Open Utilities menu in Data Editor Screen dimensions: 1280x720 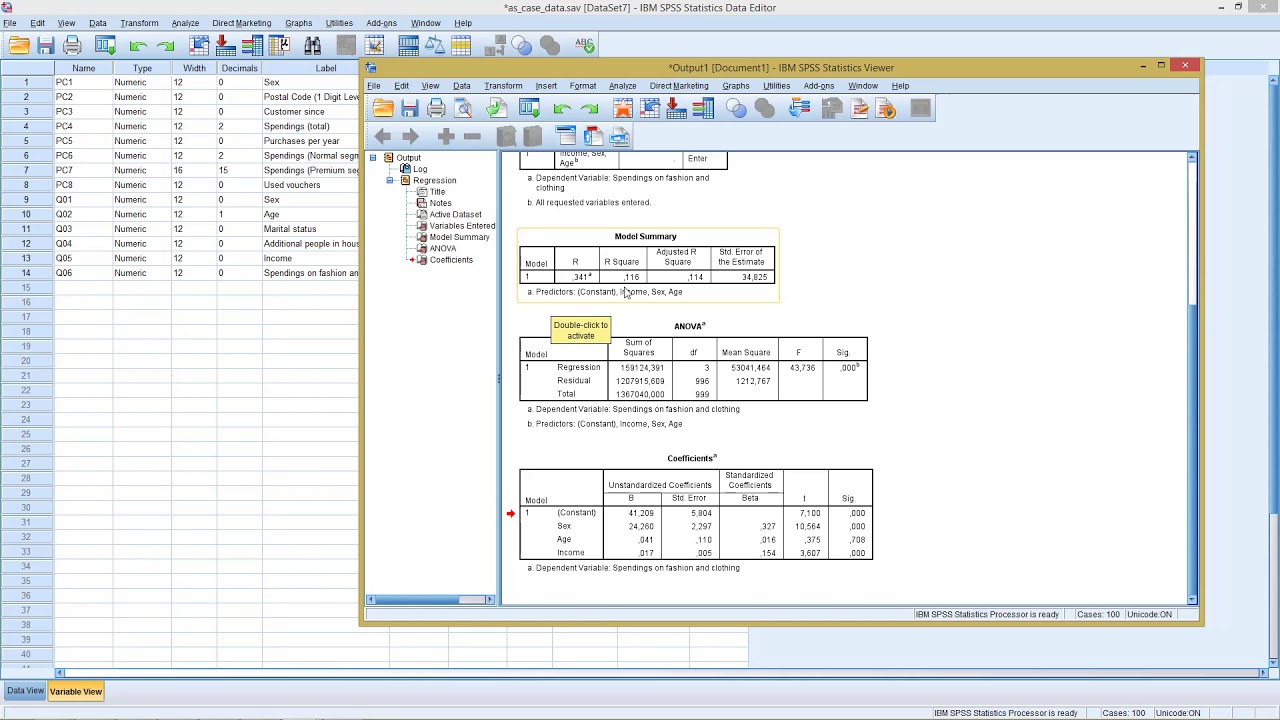tap(339, 23)
